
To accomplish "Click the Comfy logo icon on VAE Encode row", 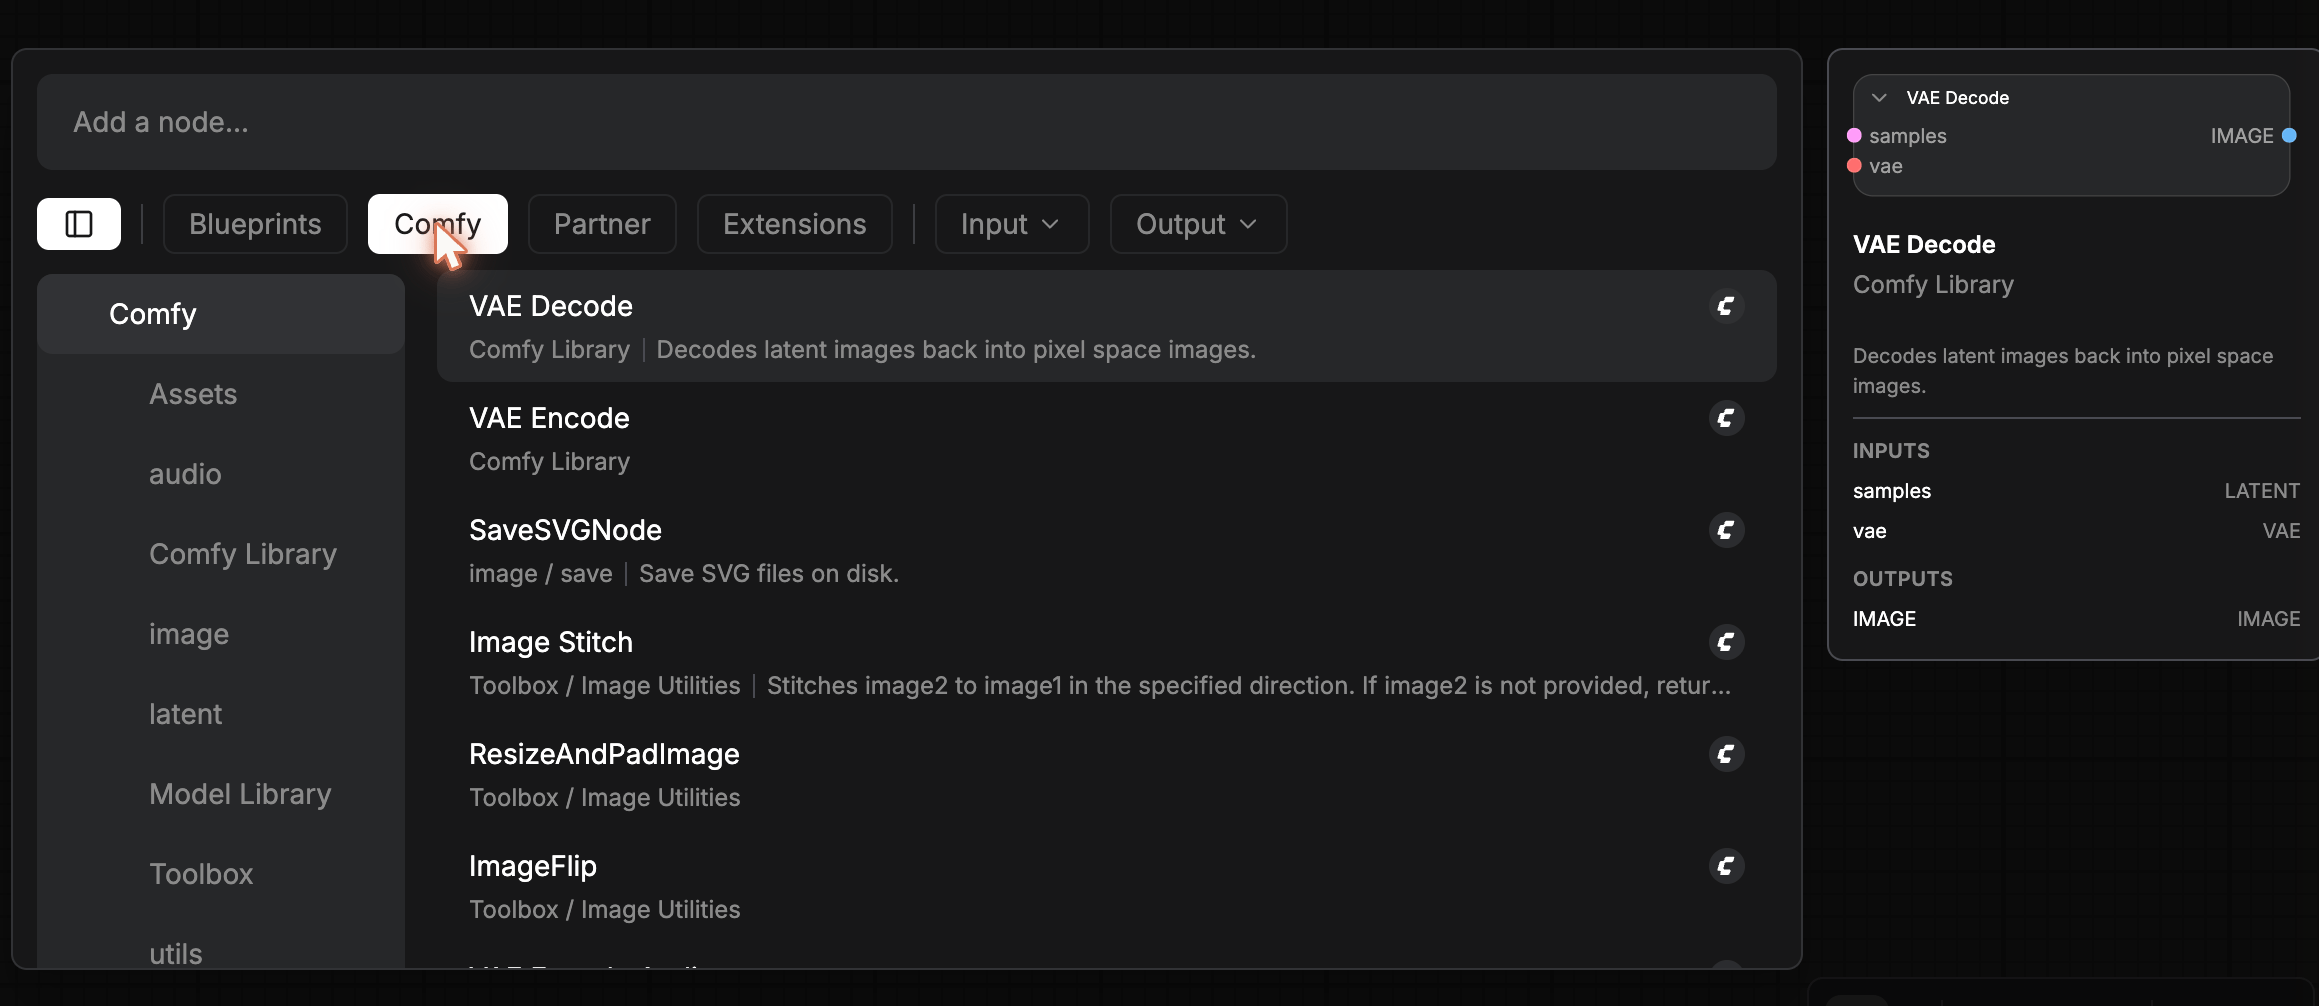I will pos(1726,418).
